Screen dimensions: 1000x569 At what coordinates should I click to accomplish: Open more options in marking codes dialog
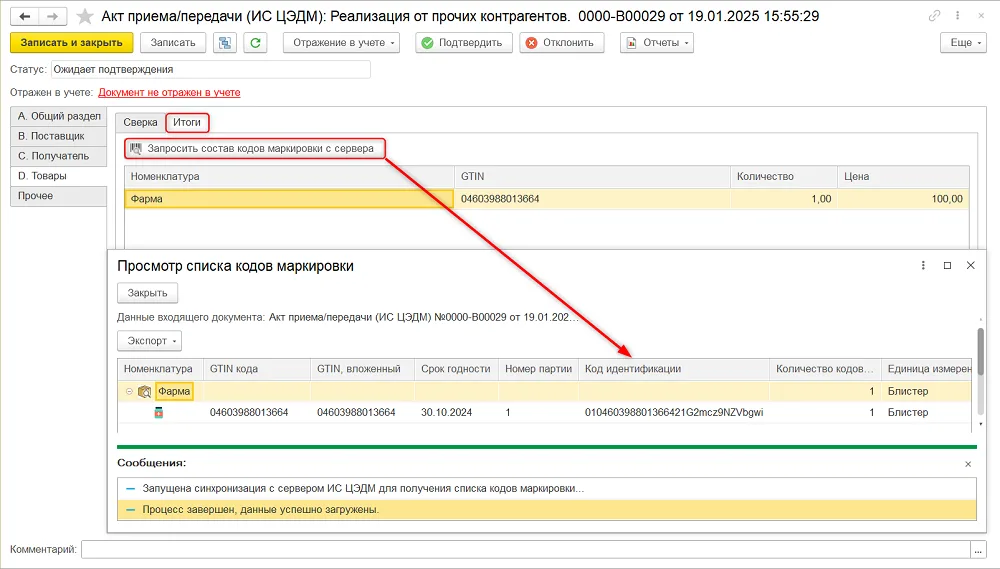923,265
